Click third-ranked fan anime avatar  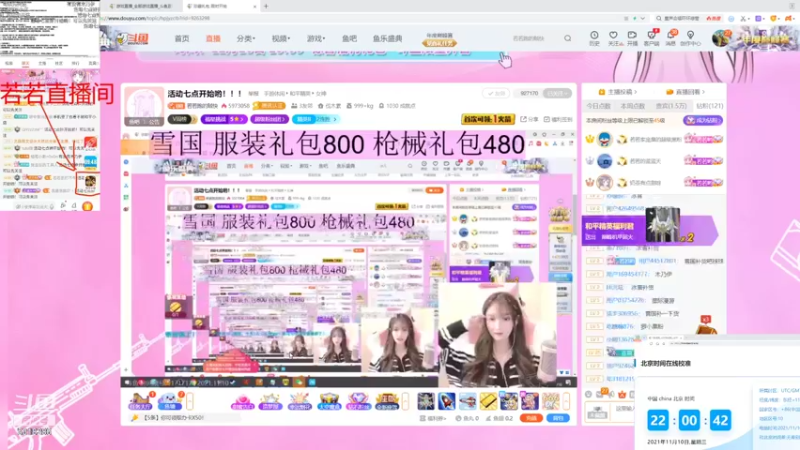(605, 182)
